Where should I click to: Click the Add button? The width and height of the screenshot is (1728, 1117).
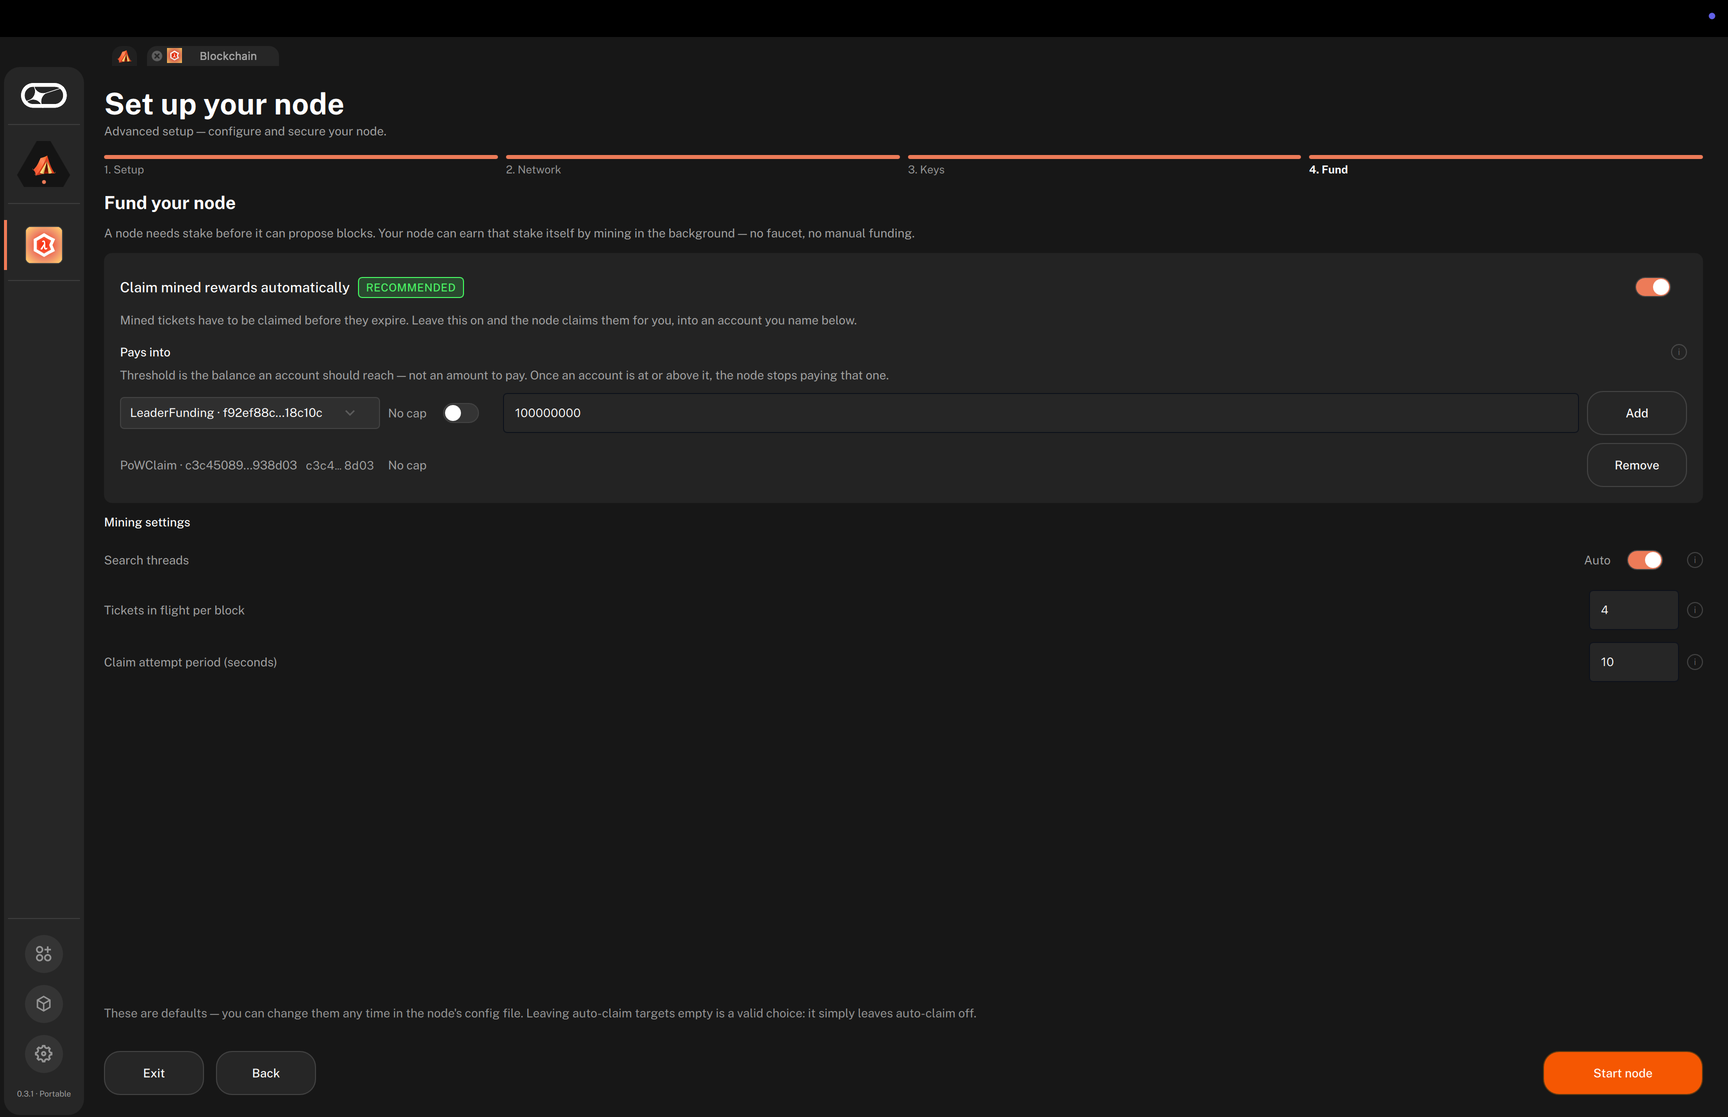[x=1637, y=413]
